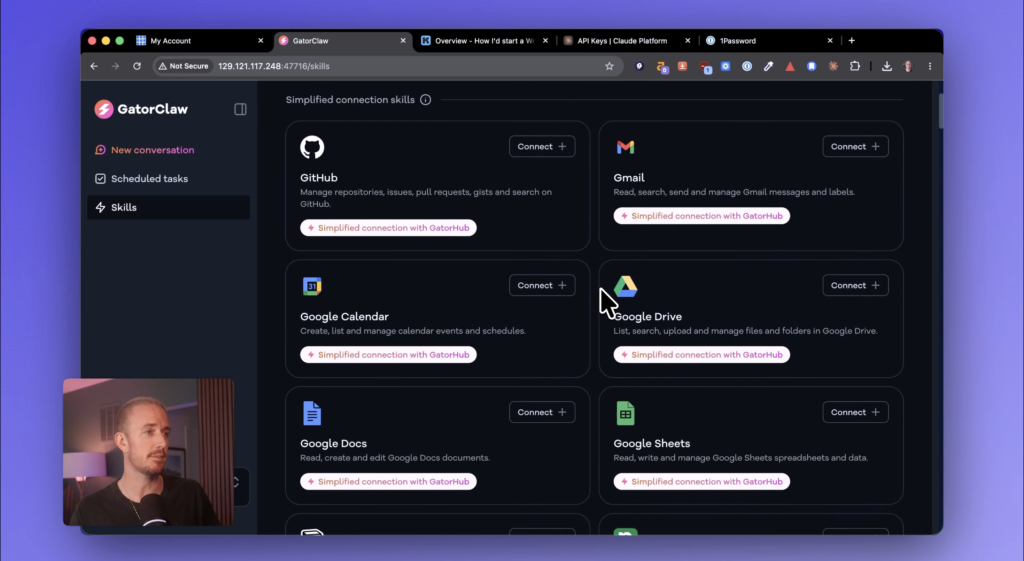
Task: Connect the Google Drive skill
Action: (x=855, y=285)
